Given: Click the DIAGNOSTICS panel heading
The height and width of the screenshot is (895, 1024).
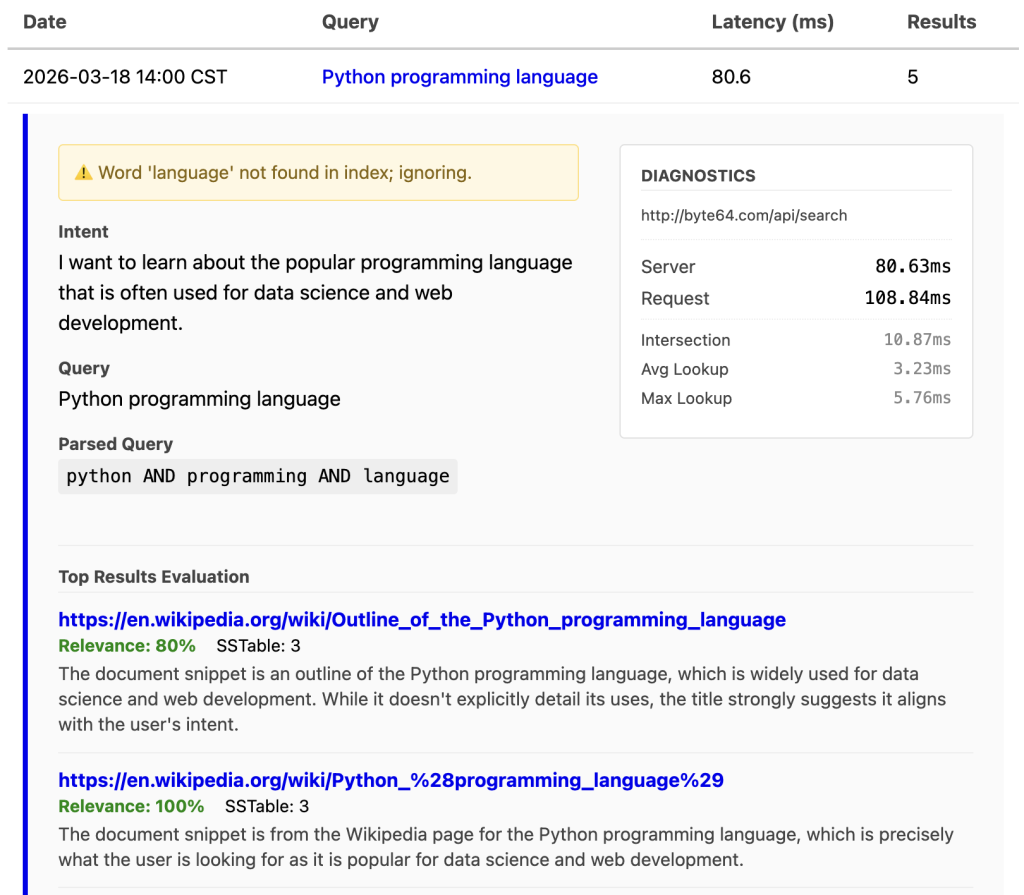Looking at the screenshot, I should (698, 176).
